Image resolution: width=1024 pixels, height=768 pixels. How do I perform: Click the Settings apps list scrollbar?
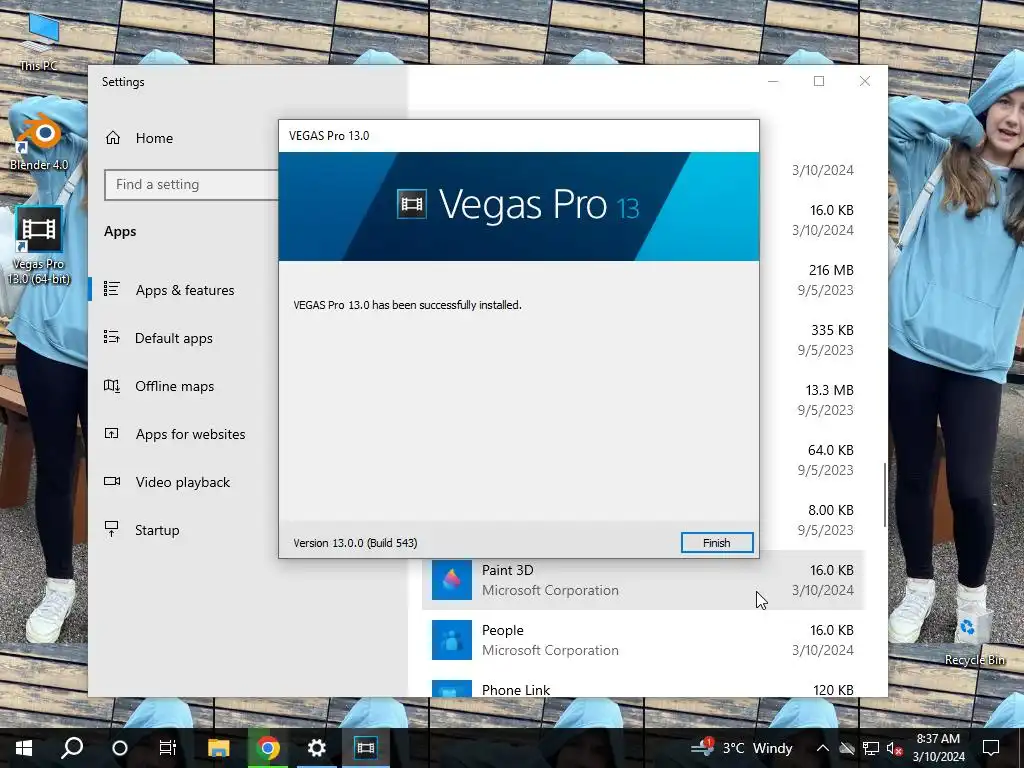click(x=885, y=495)
